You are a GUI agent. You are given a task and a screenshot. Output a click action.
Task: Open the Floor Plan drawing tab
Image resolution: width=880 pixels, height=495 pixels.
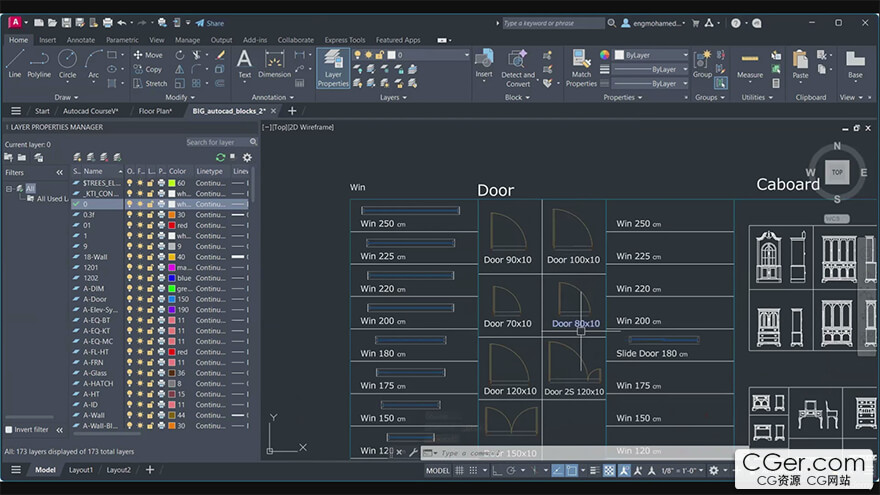point(155,111)
